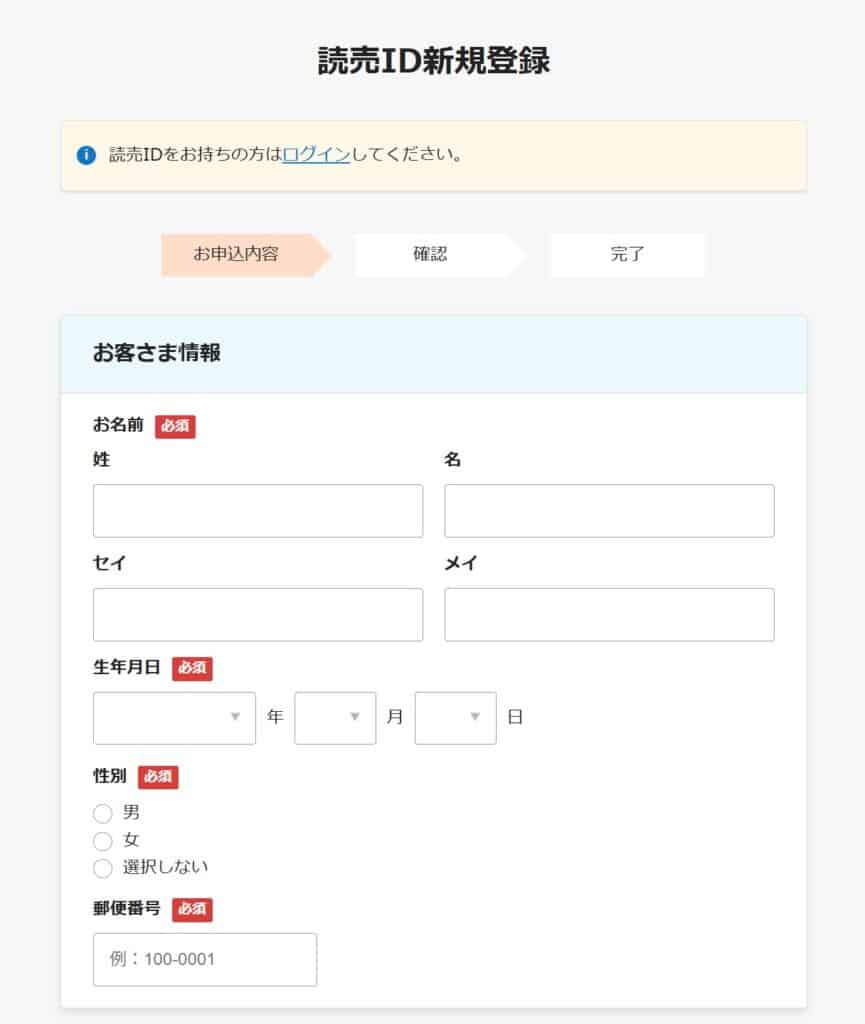This screenshot has width=865, height=1024.
Task: Focus the 郵便番号 postal code field
Action: tap(205, 959)
